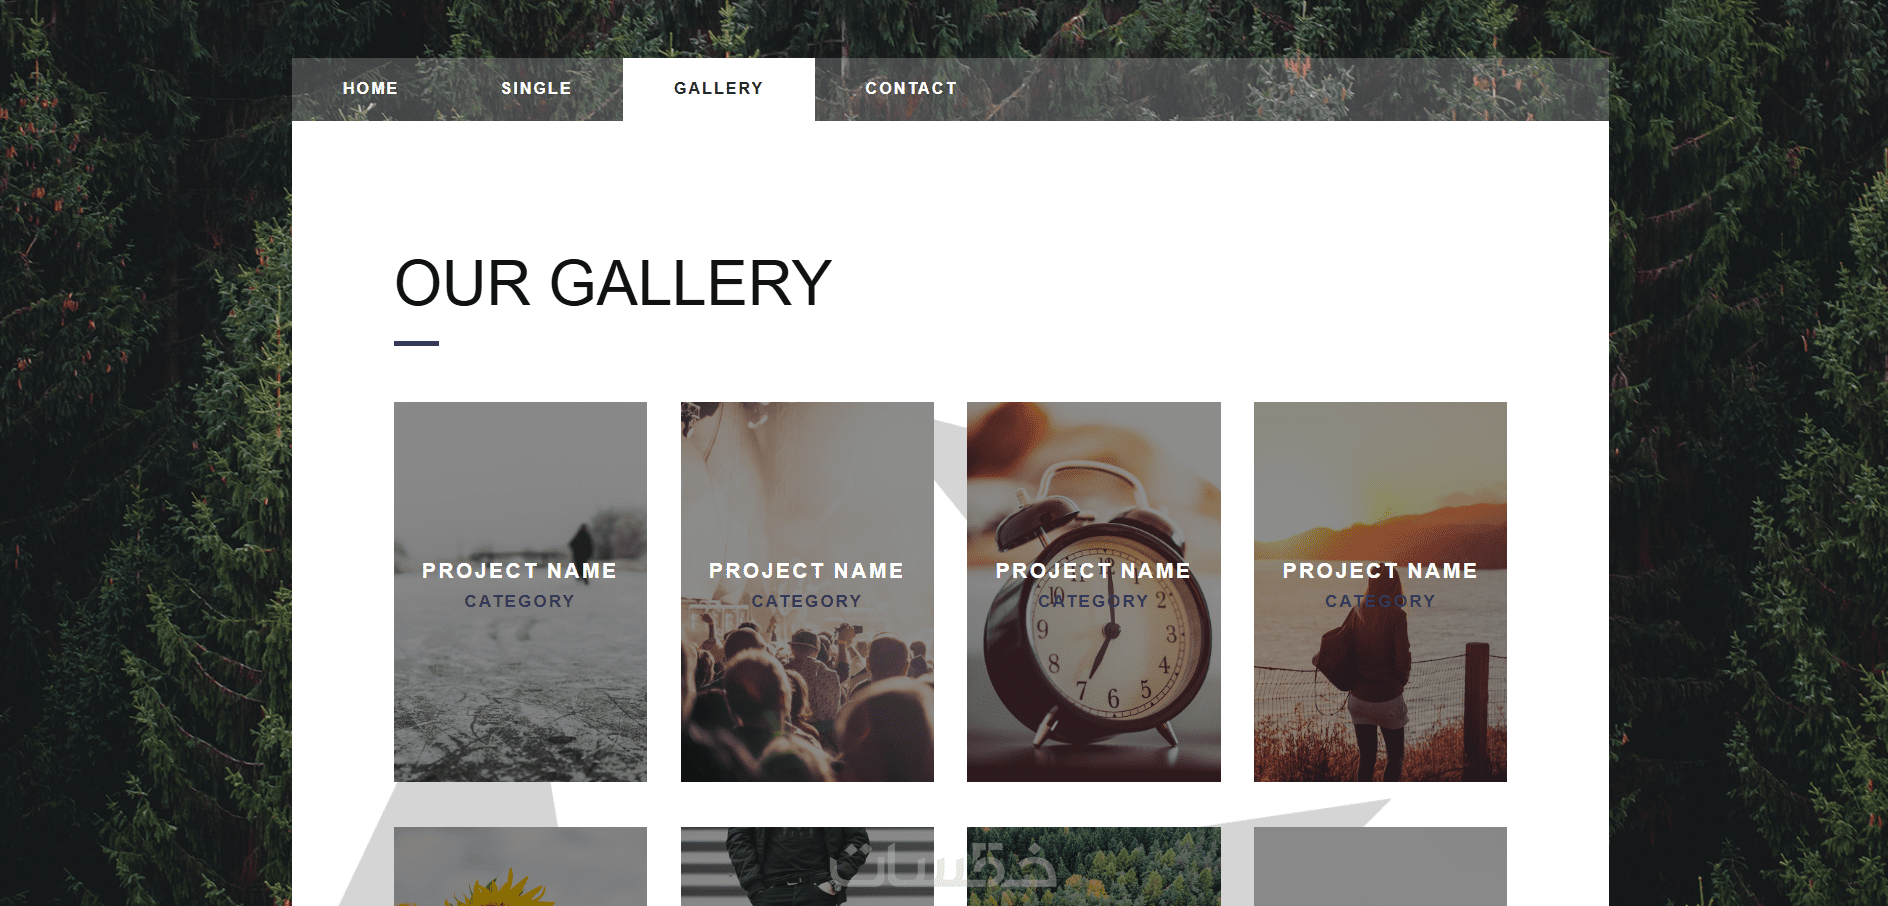Screen dimensions: 1888x906
Task: Click Category label on snowy path card
Action: 519,601
